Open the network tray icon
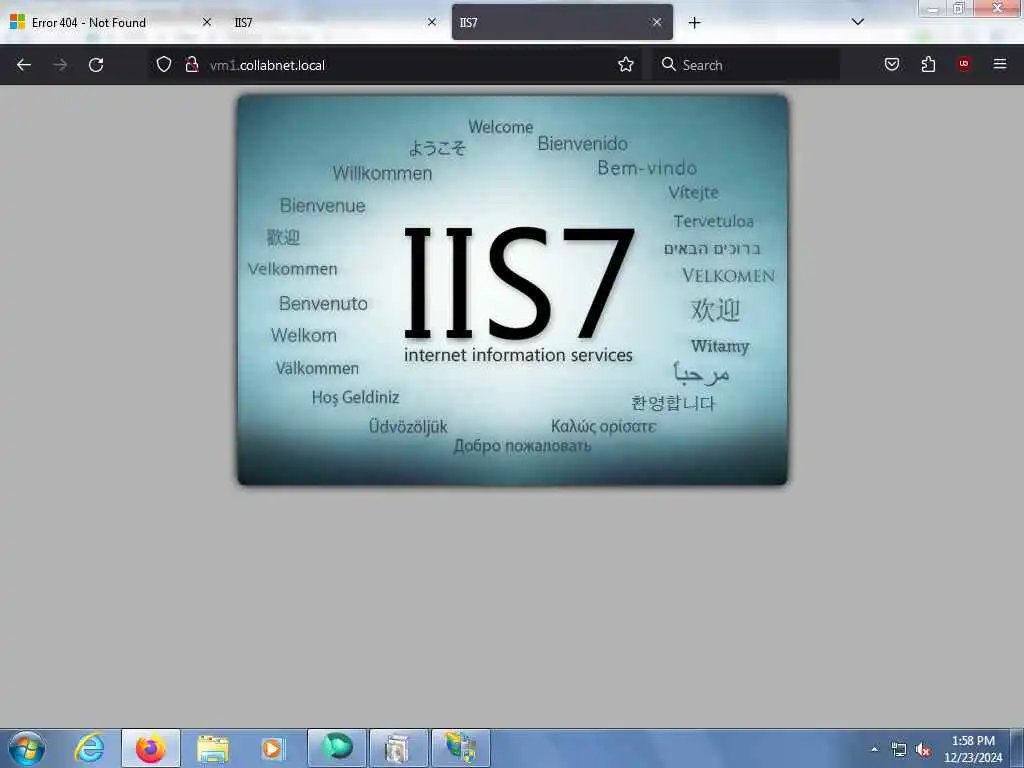The width and height of the screenshot is (1024, 768). [899, 750]
